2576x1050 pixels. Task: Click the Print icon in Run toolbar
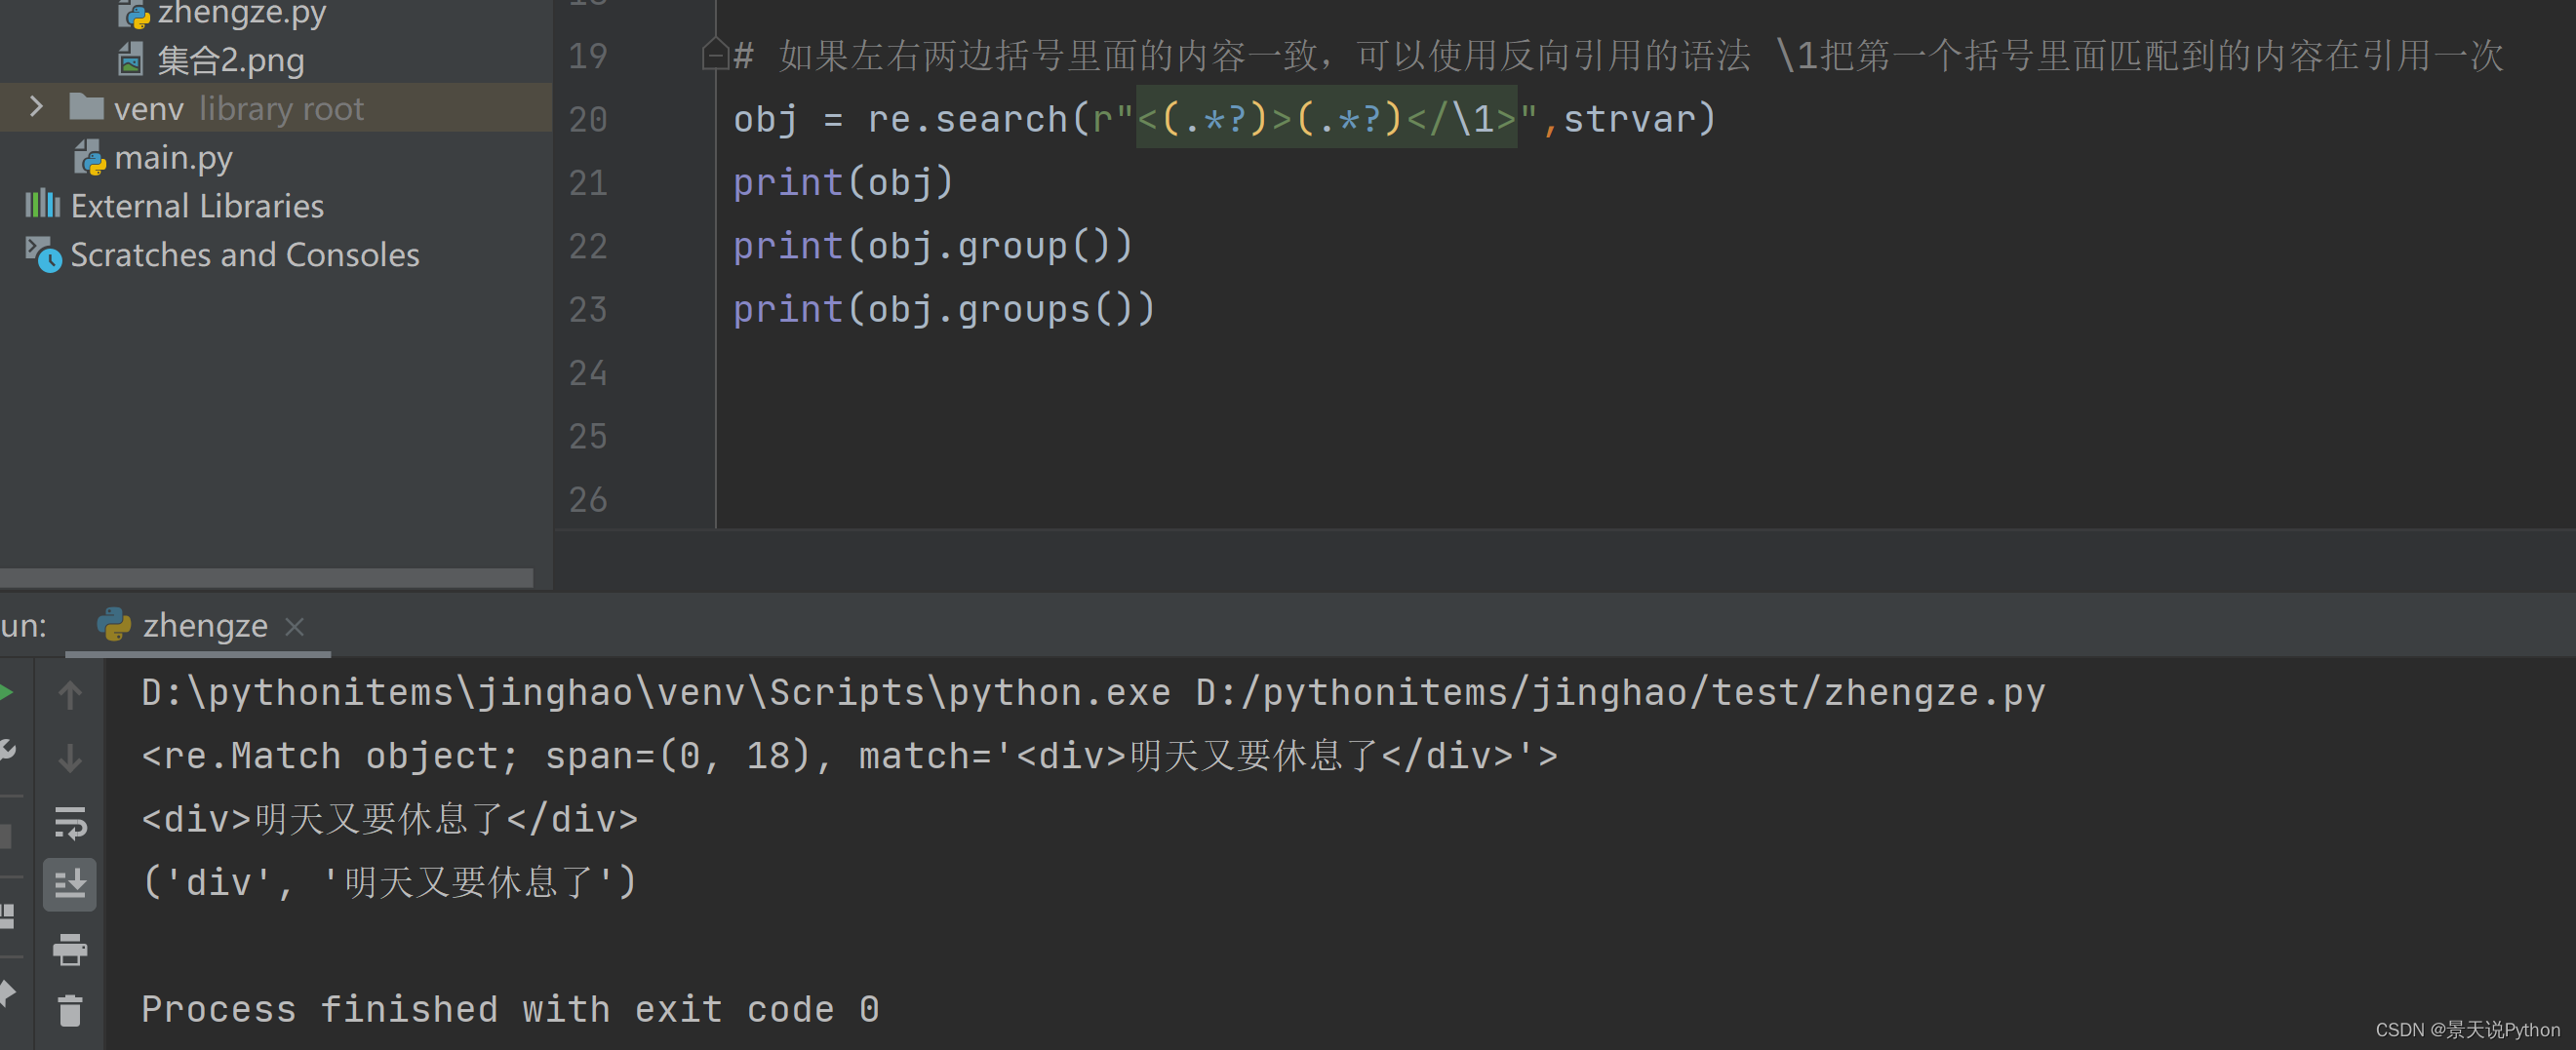[70, 948]
